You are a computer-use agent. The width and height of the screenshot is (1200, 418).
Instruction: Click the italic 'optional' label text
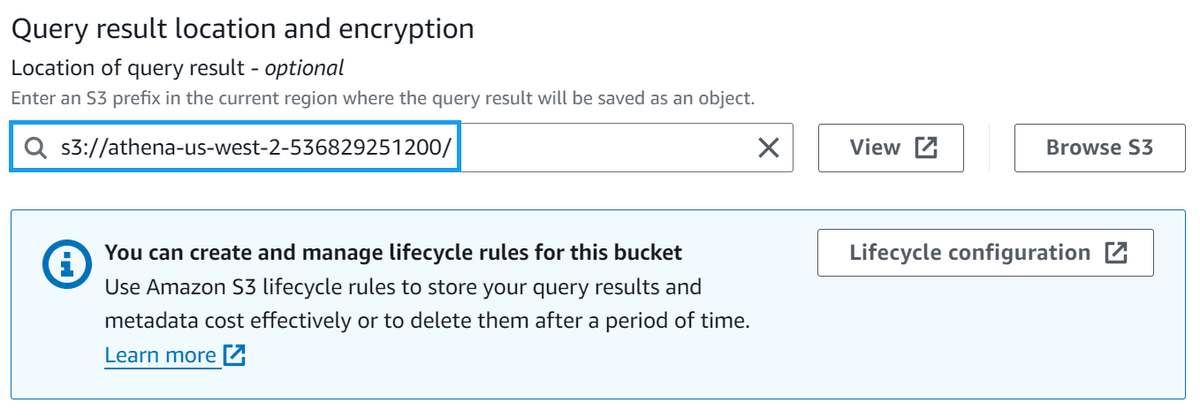(304, 68)
